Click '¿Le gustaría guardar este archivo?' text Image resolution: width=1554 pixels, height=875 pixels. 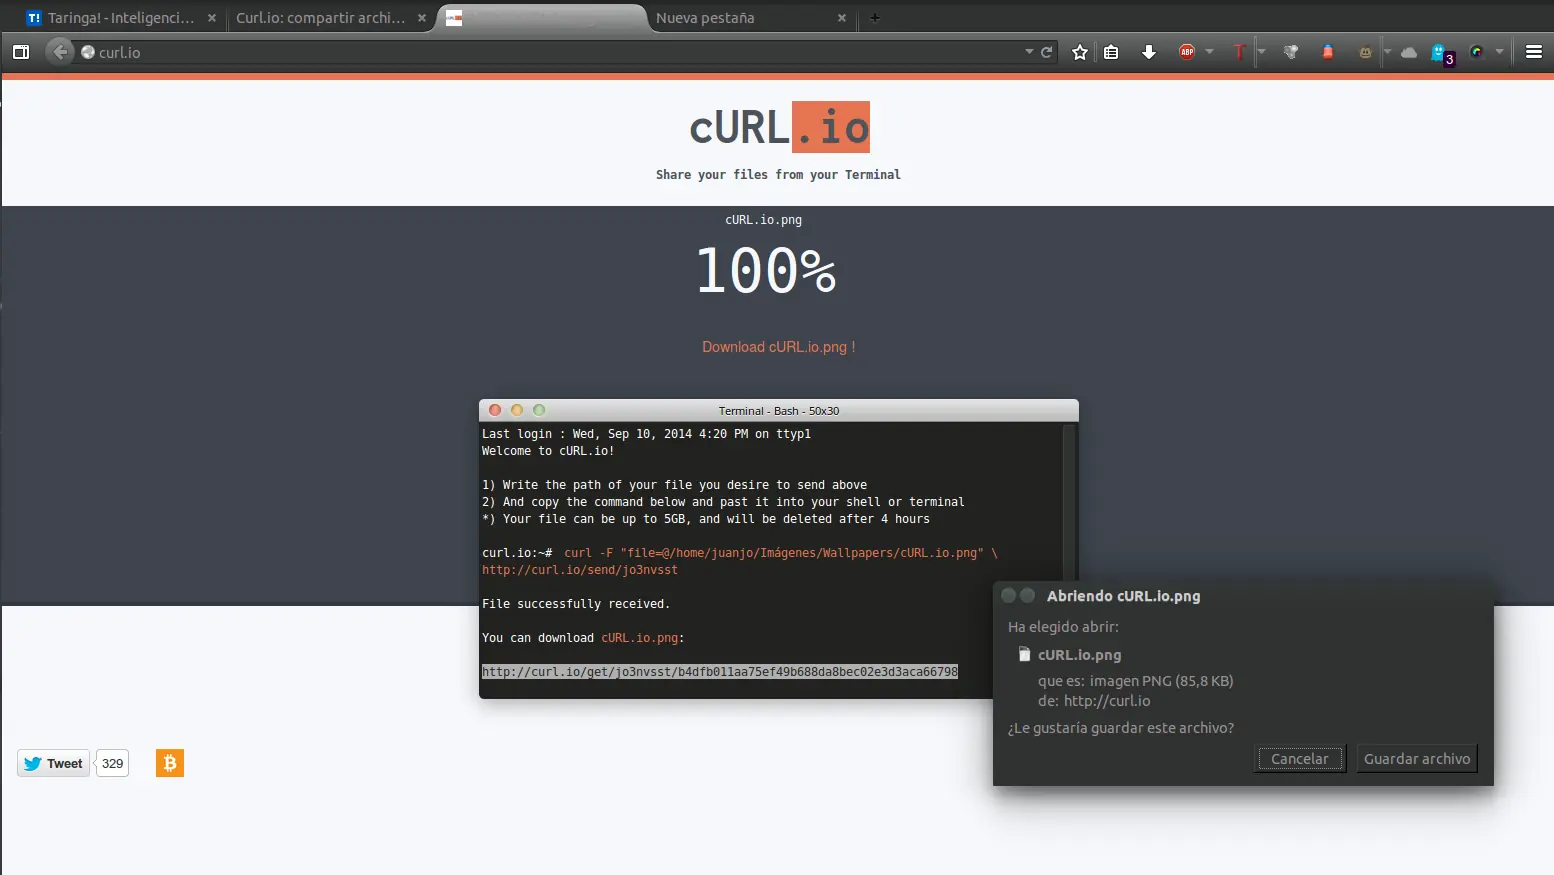tap(1121, 728)
